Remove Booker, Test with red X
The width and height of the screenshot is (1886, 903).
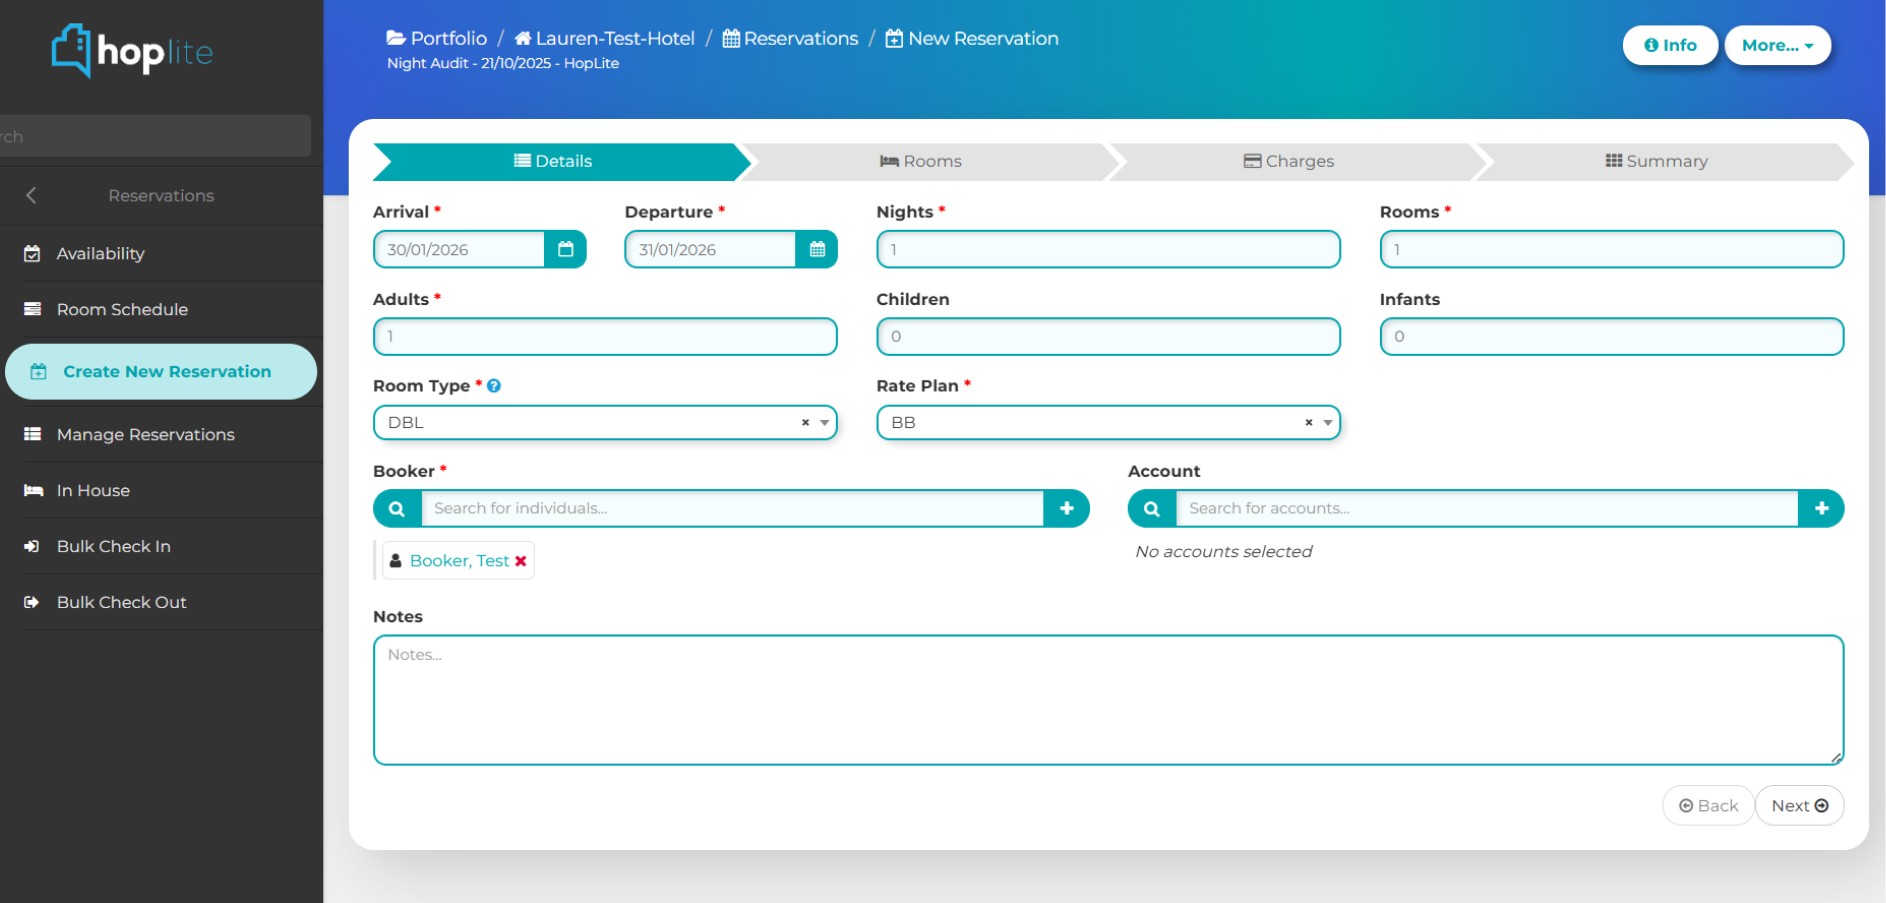point(521,562)
